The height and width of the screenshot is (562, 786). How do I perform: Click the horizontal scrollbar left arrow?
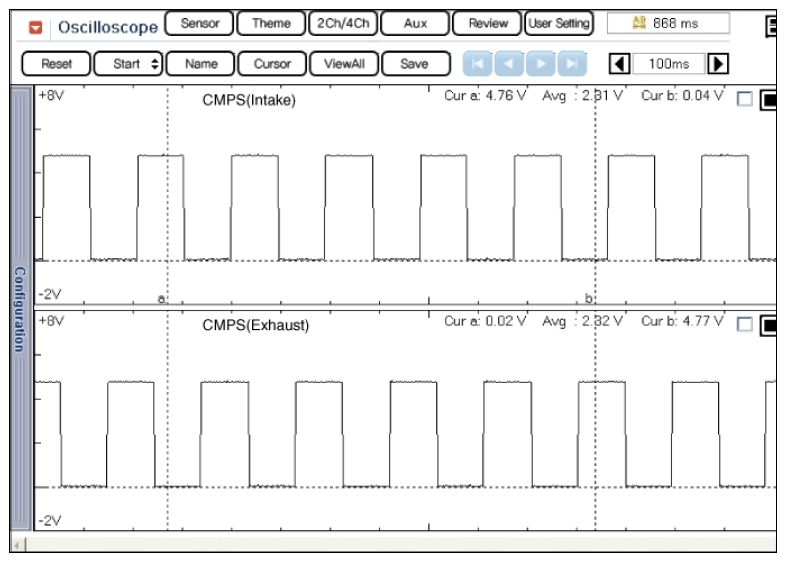[17, 544]
